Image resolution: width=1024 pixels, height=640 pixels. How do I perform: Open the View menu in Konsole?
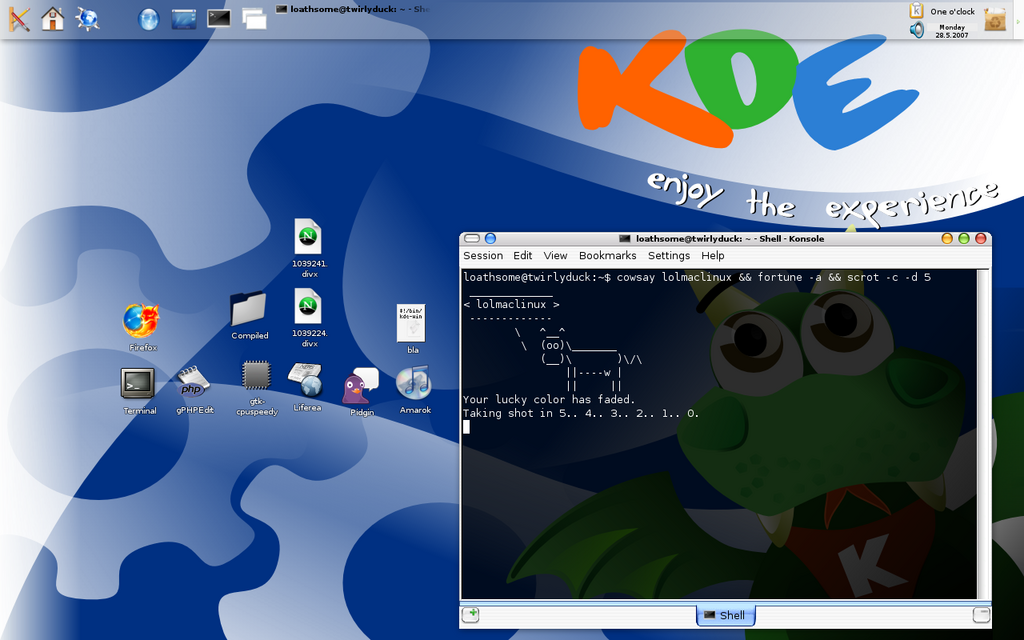555,255
